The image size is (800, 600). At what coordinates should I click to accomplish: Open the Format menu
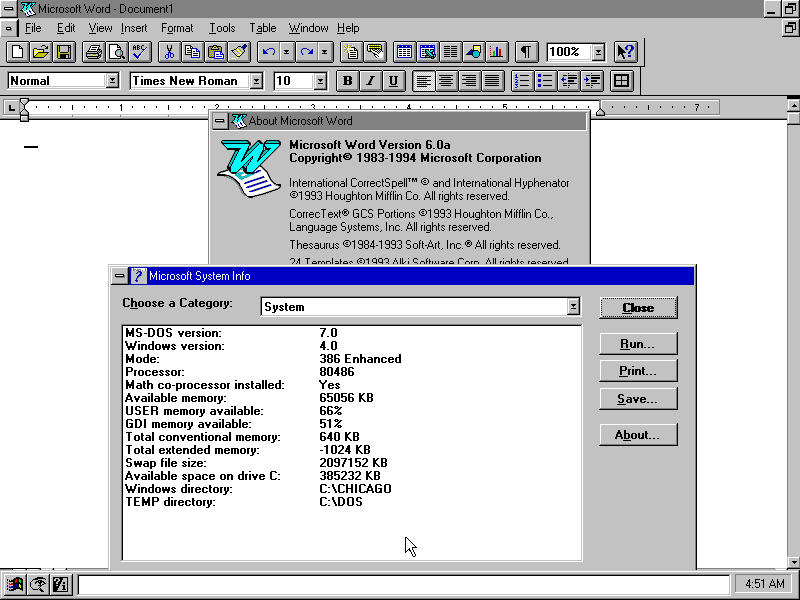[177, 28]
